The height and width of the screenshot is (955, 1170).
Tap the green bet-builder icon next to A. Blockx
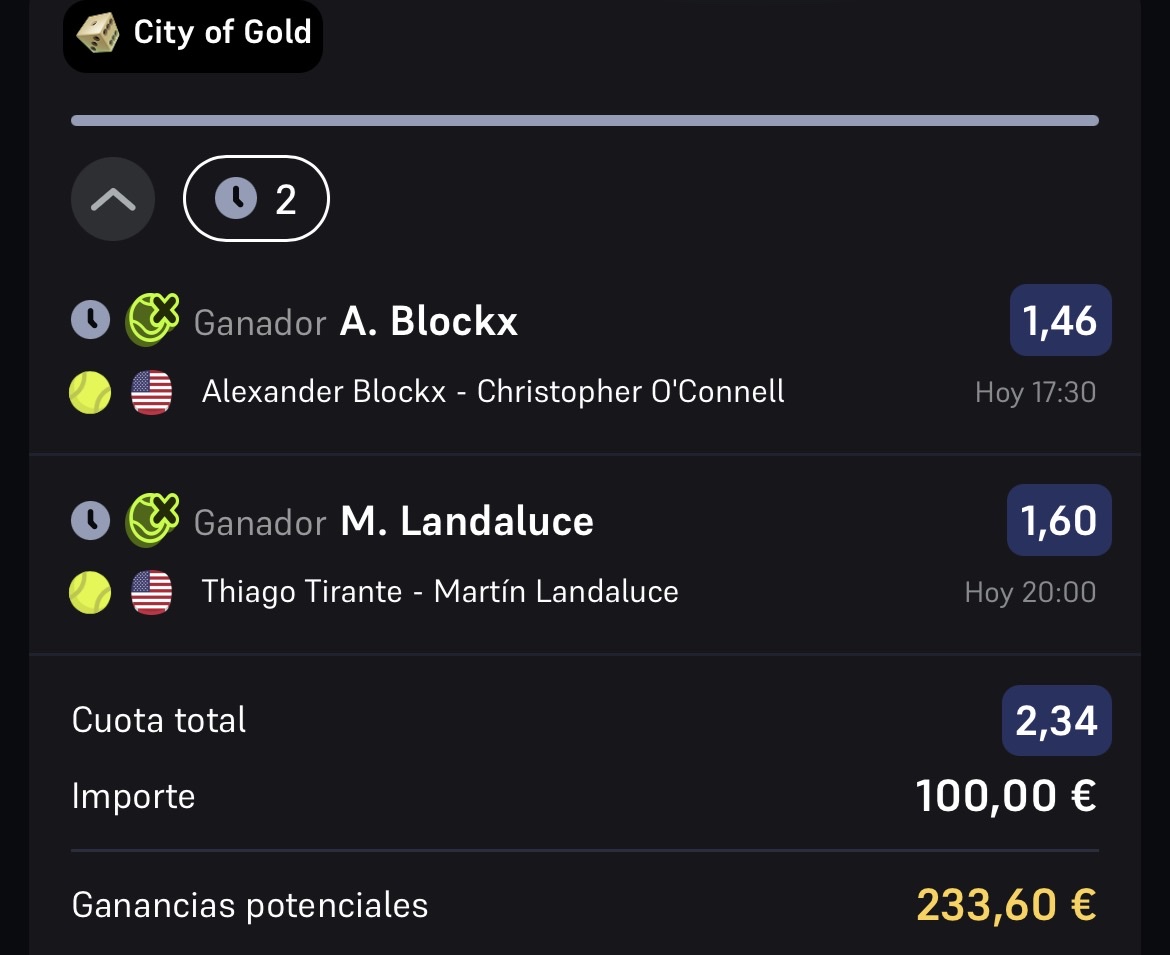click(152, 319)
